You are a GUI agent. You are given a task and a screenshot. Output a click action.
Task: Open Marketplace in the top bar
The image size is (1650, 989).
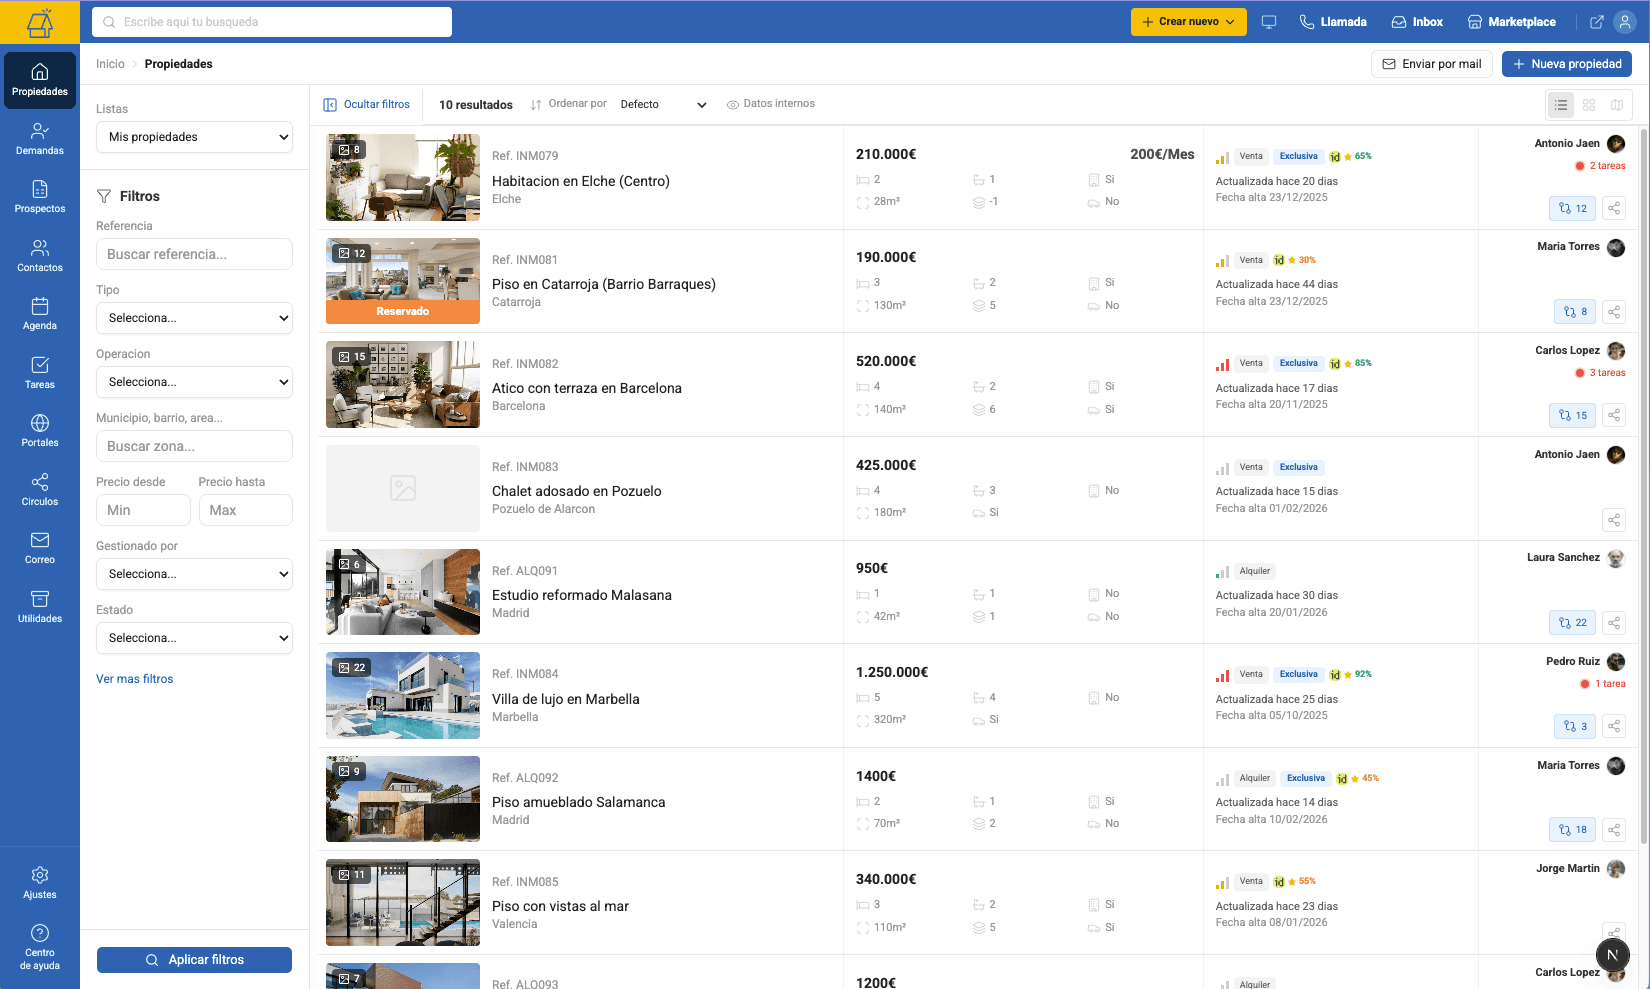(x=1511, y=22)
